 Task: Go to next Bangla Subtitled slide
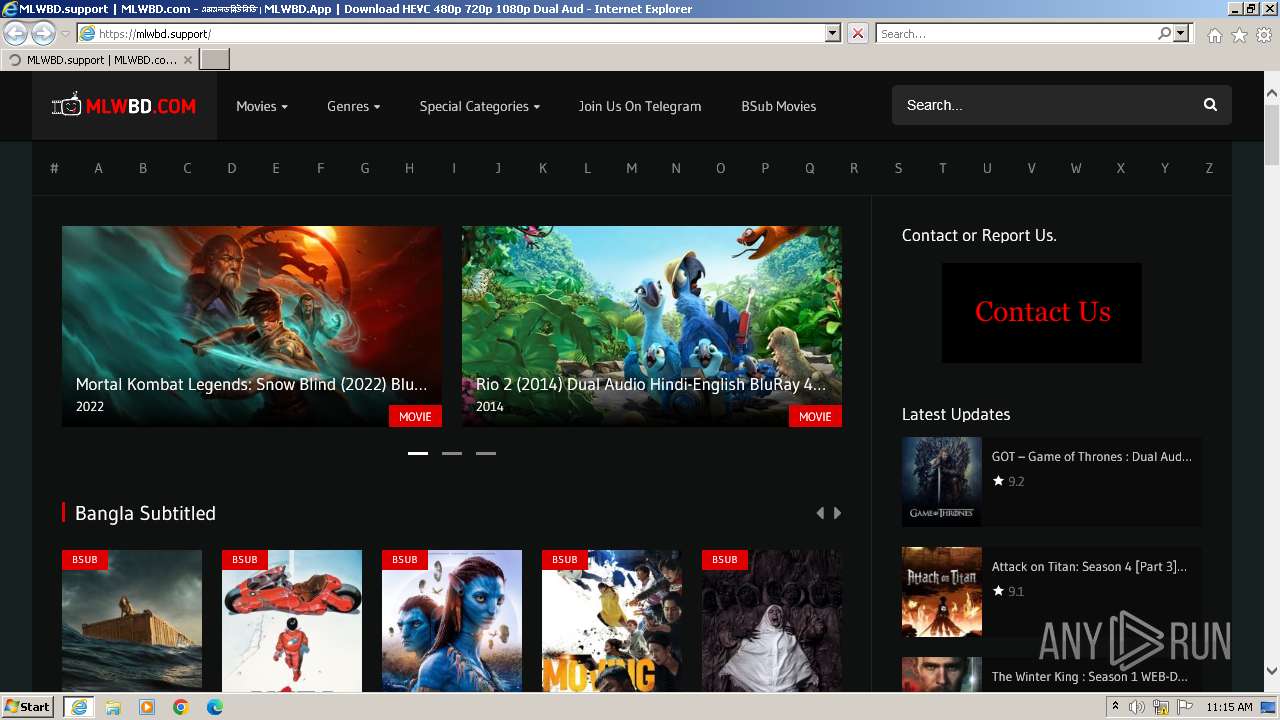pyautogui.click(x=837, y=513)
